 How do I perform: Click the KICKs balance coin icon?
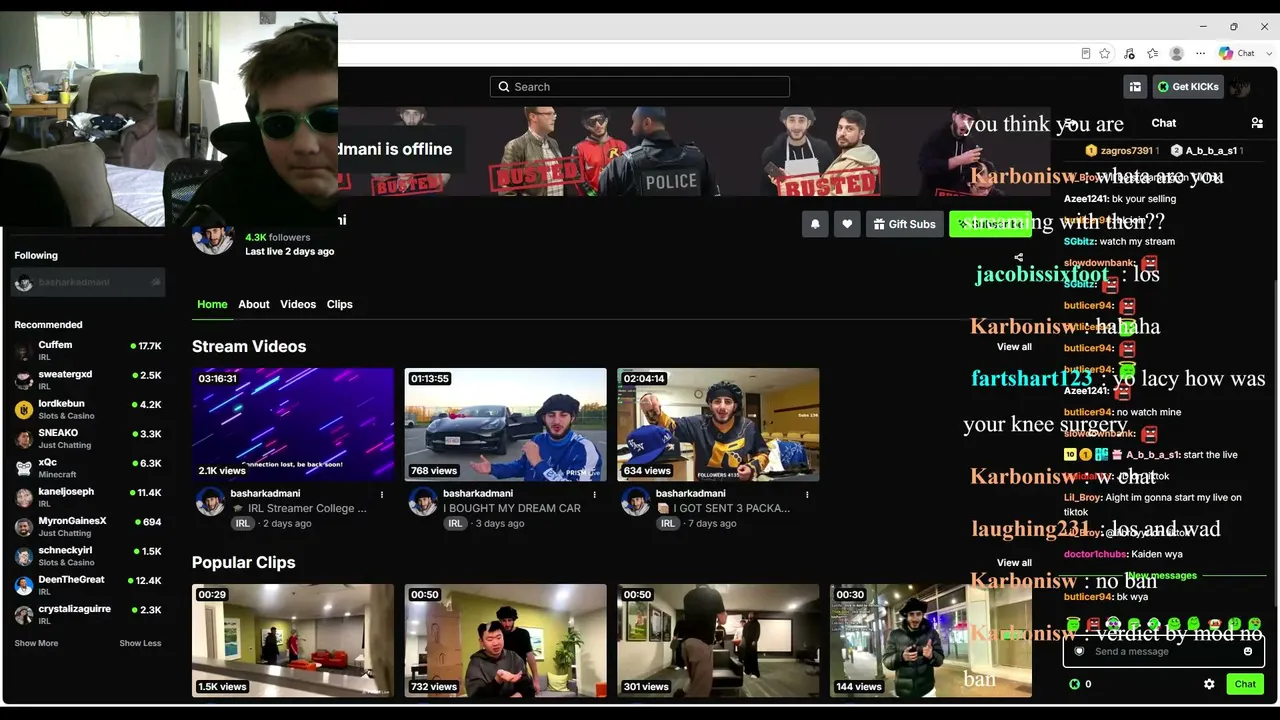pyautogui.click(x=1074, y=684)
